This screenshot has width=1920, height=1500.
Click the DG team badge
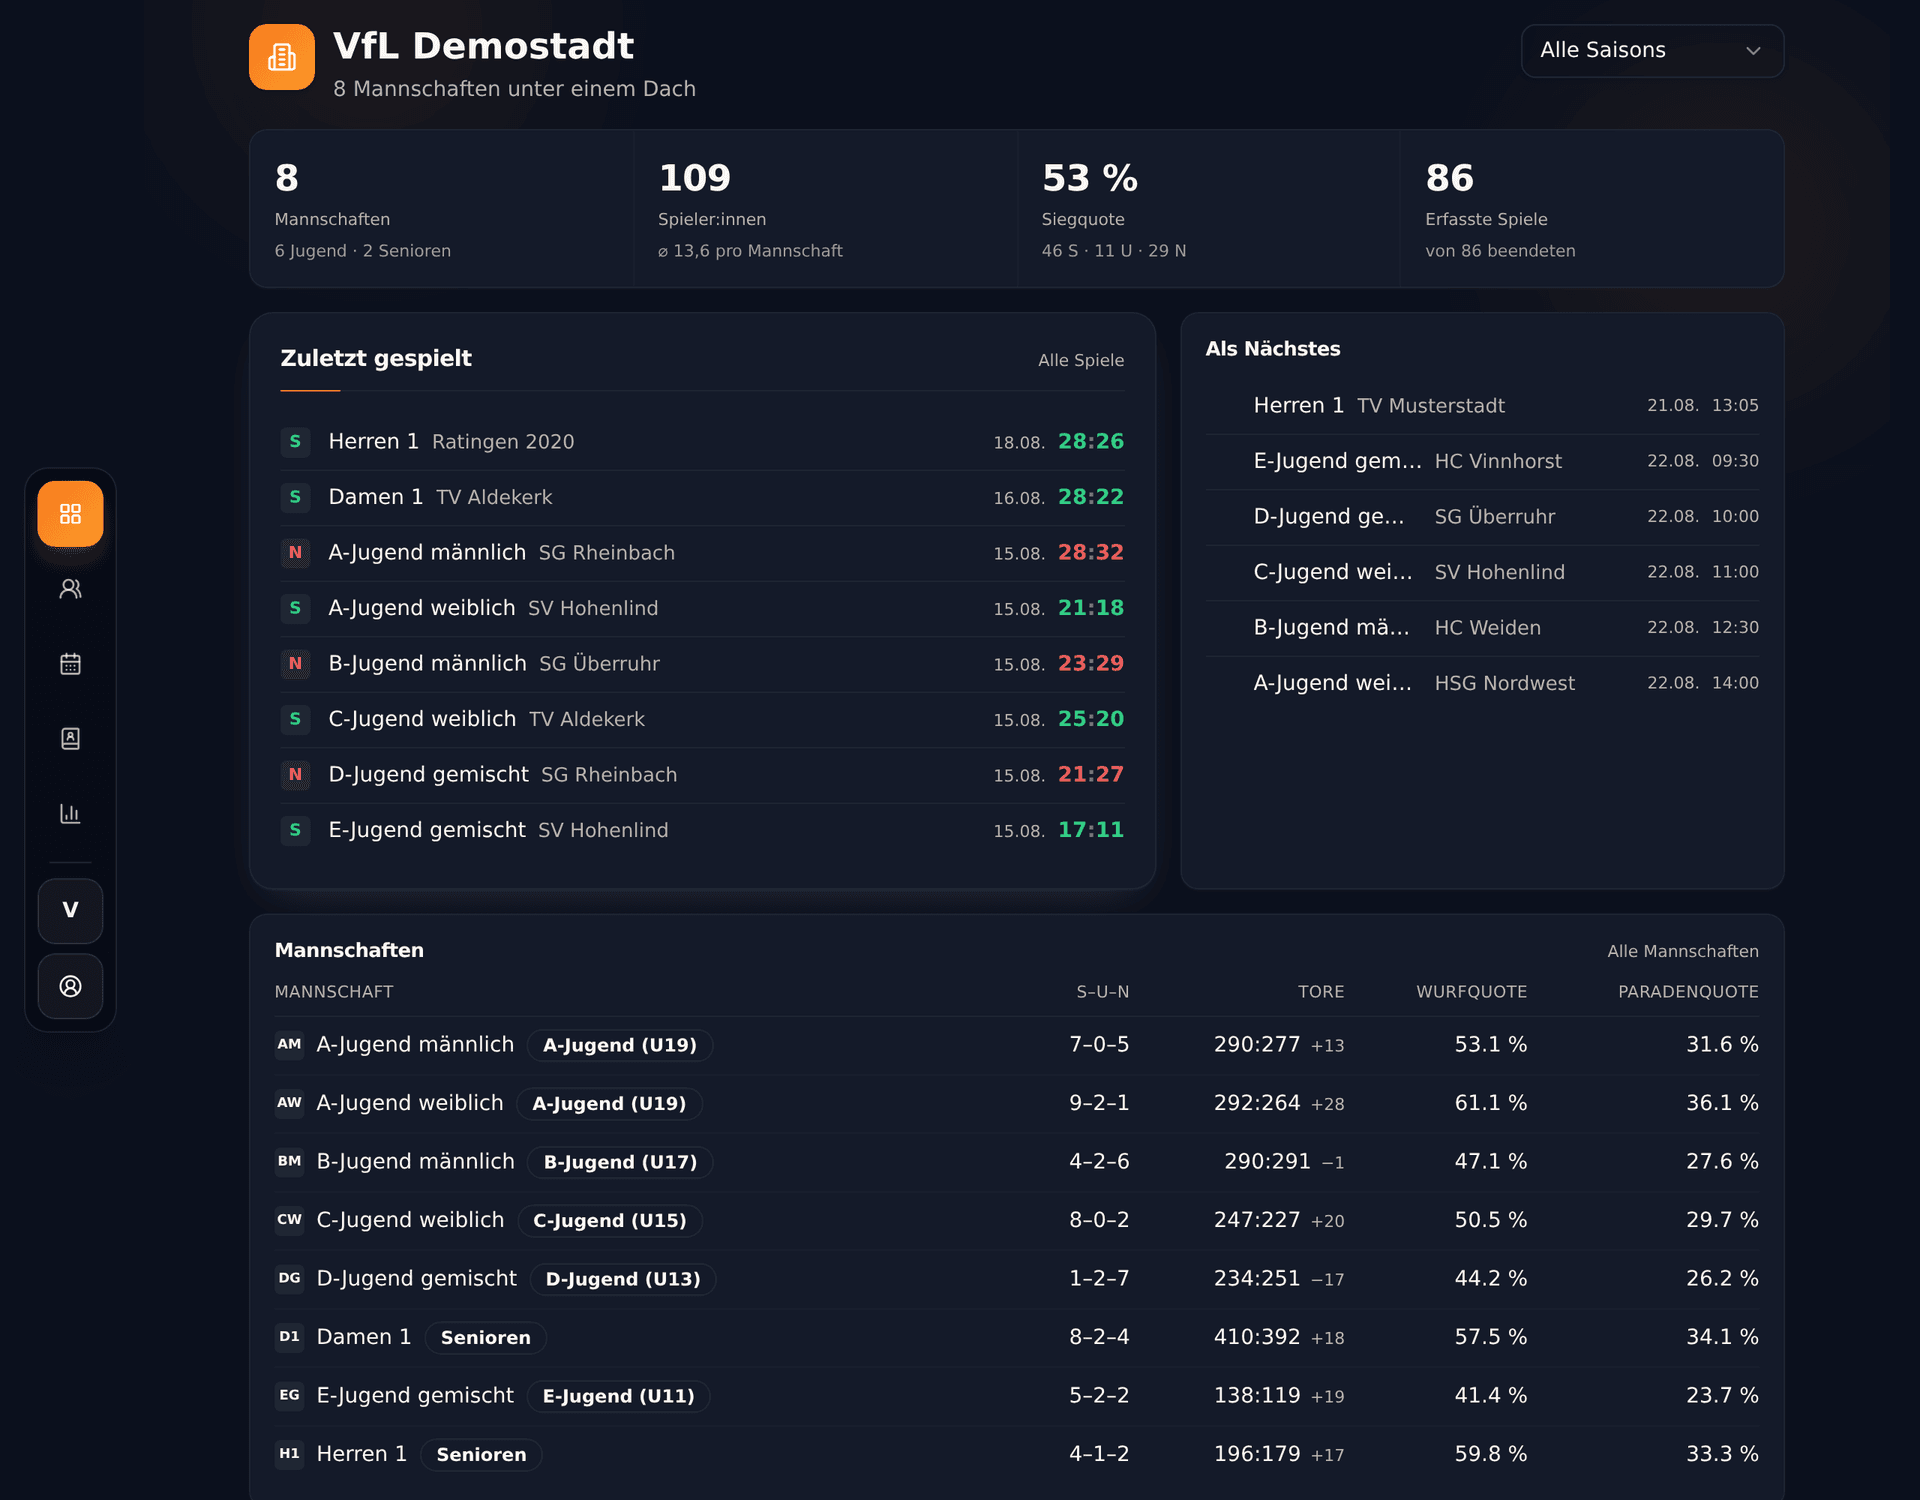(x=289, y=1278)
